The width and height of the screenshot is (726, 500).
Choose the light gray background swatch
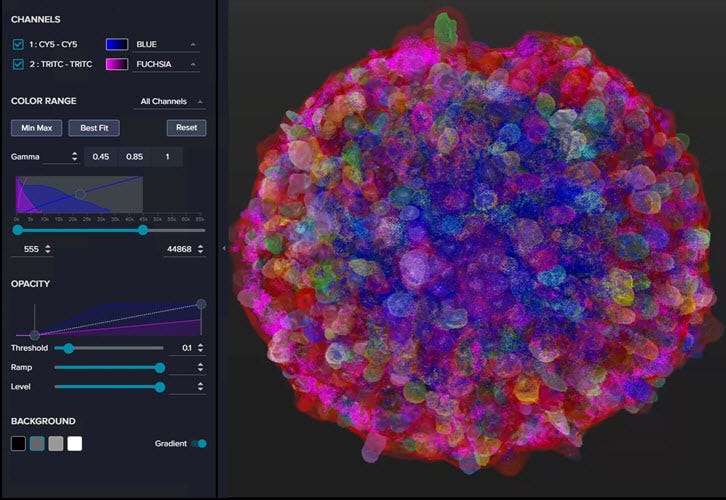(x=56, y=443)
